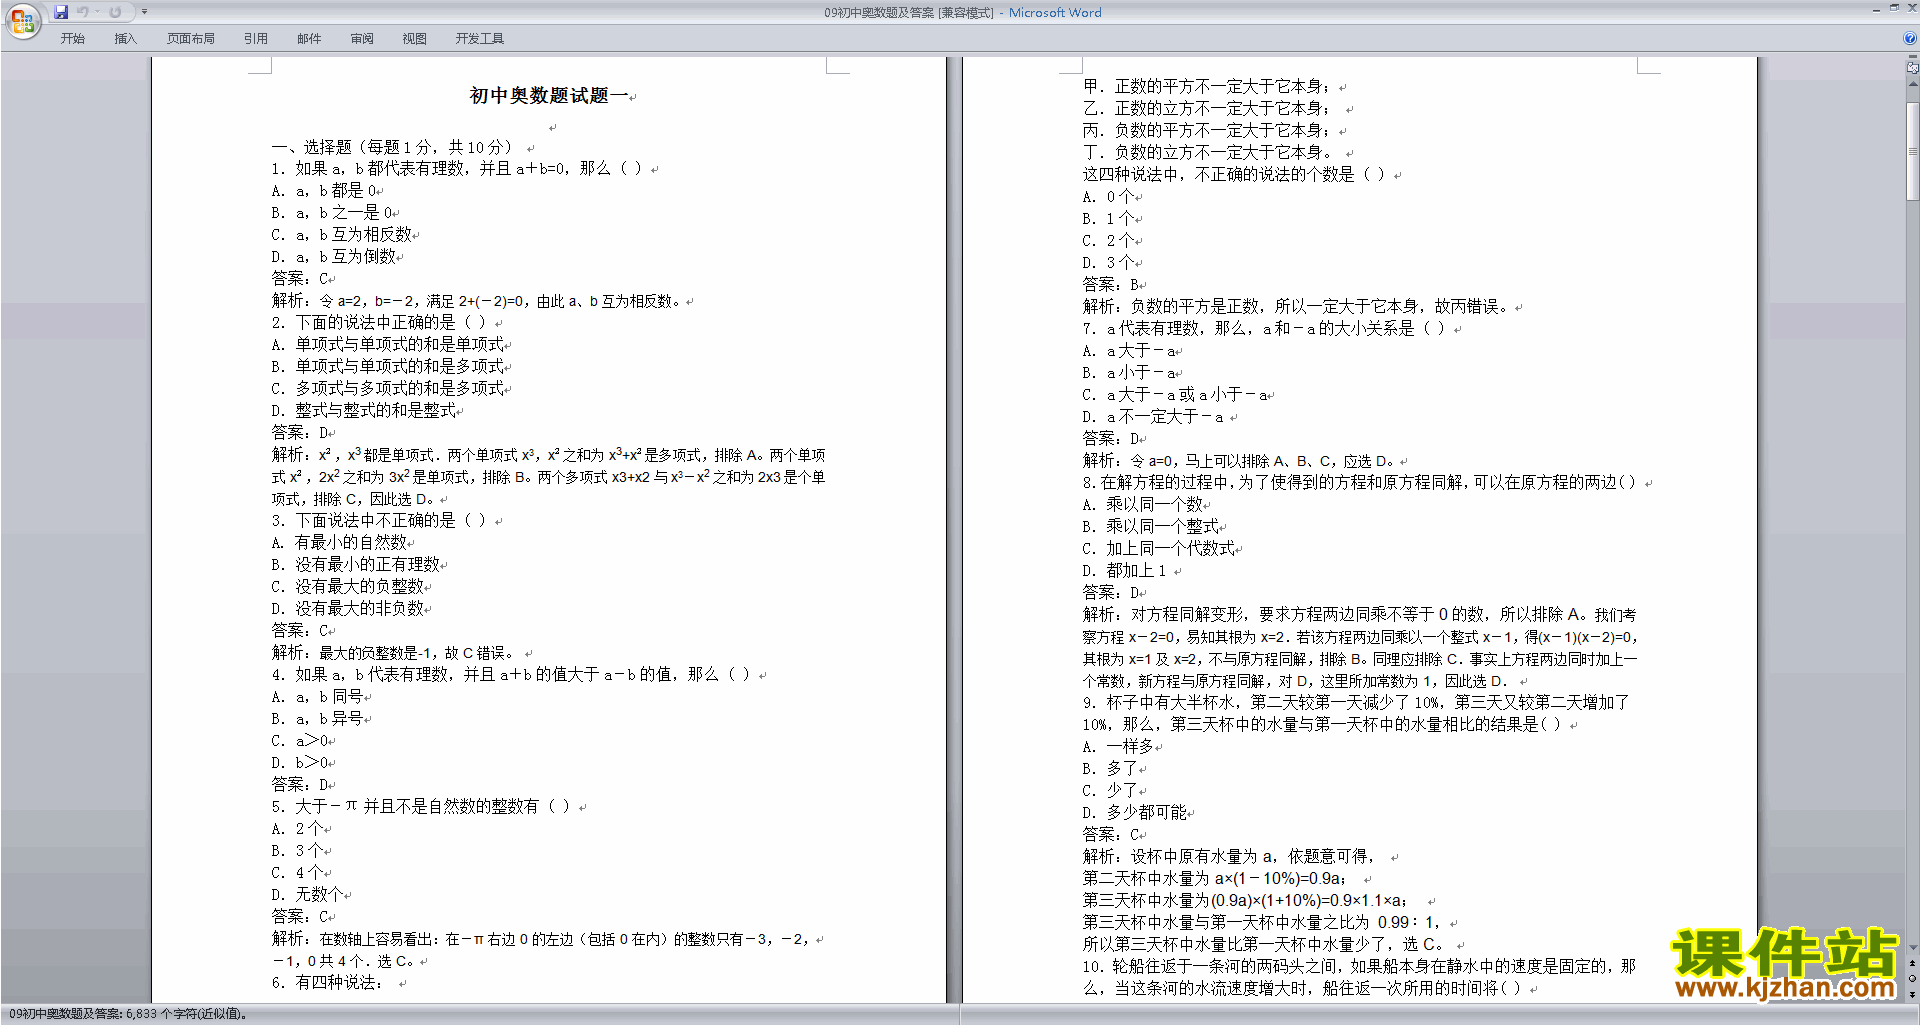Click option D. 无数个
The image size is (1920, 1025).
pyautogui.click(x=307, y=894)
